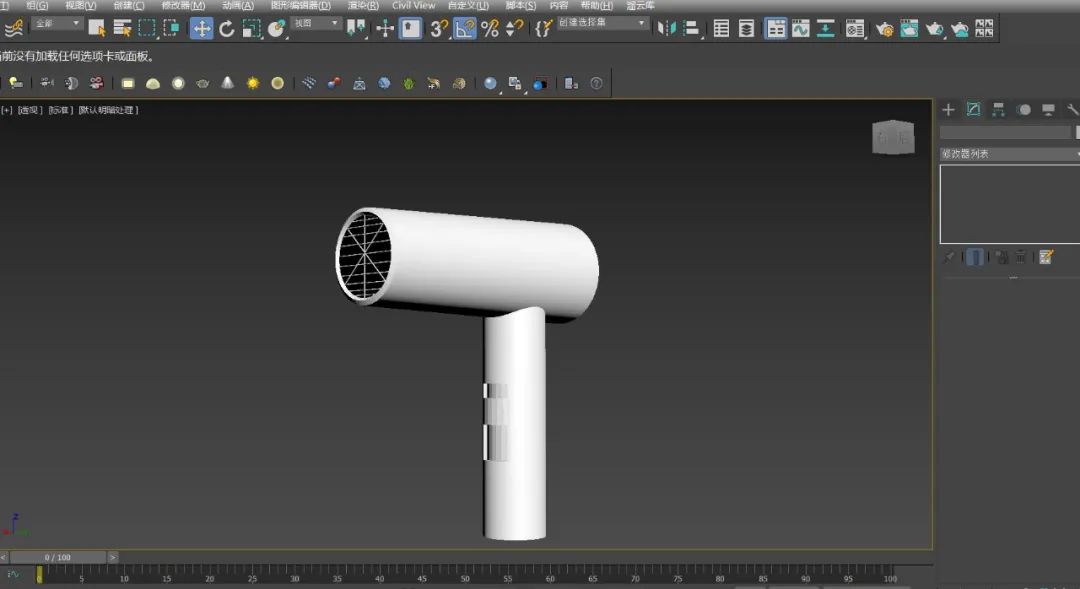Click the Bind to Space Warp icon
Image resolution: width=1080 pixels, height=589 pixels.
pyautogui.click(x=14, y=28)
